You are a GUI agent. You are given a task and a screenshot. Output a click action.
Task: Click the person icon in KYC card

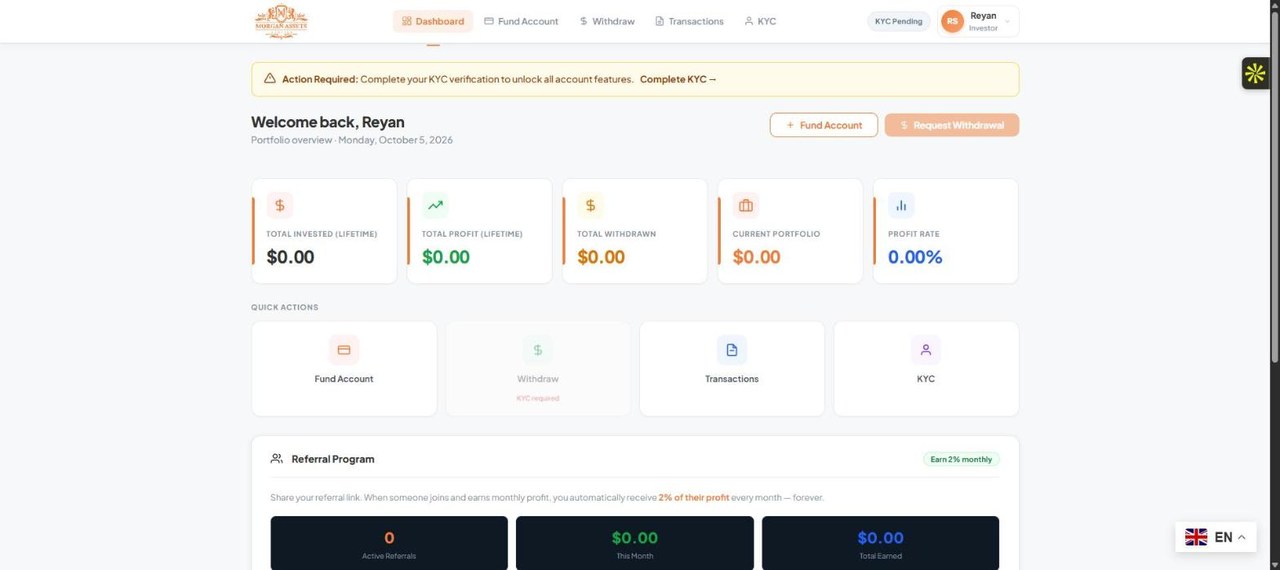pos(926,350)
